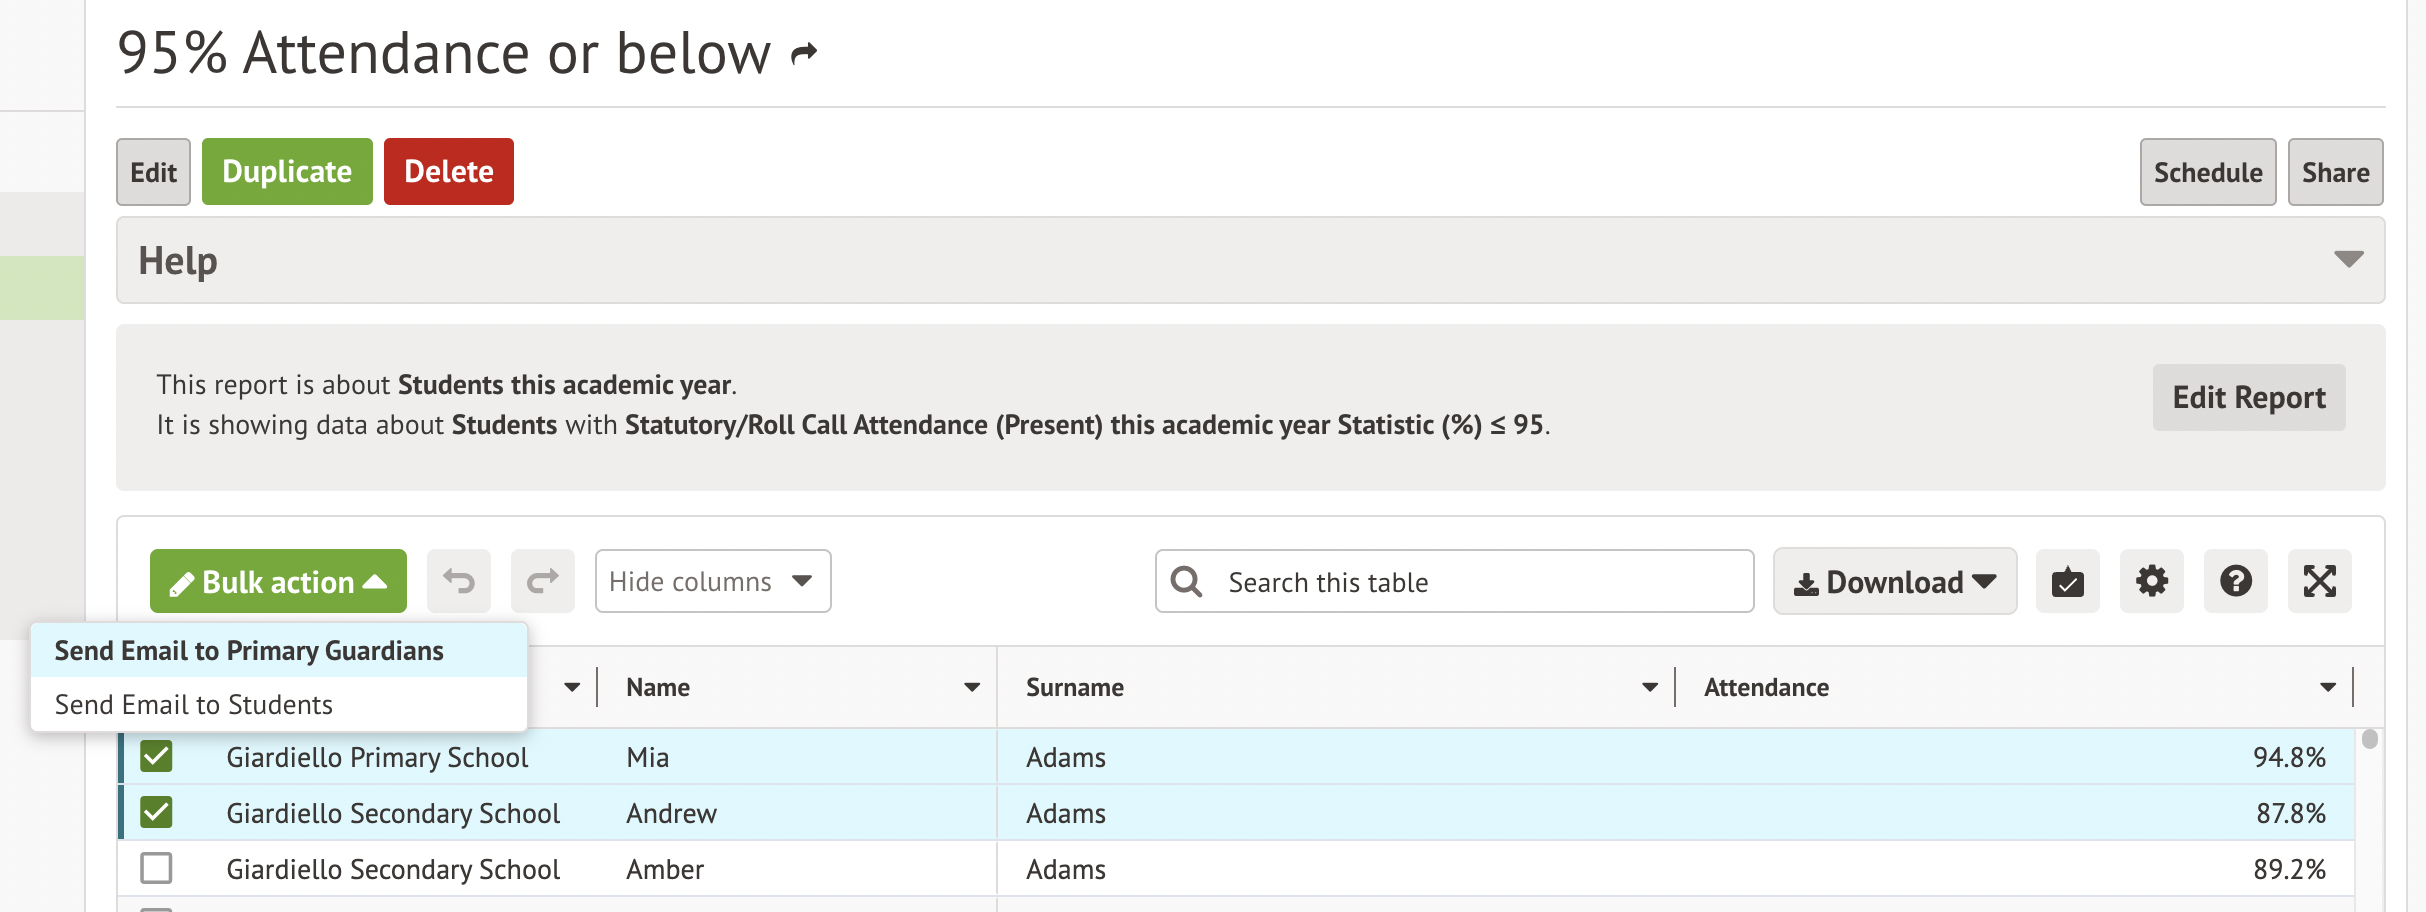Click the magnifier icon in search box
This screenshot has height=912, width=2426.
tap(1187, 581)
